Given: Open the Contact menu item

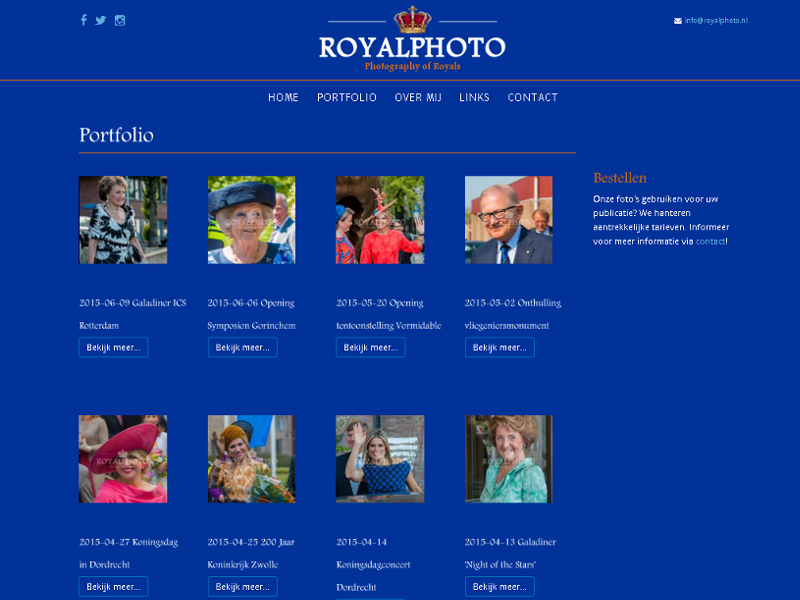Looking at the screenshot, I should pyautogui.click(x=532, y=97).
